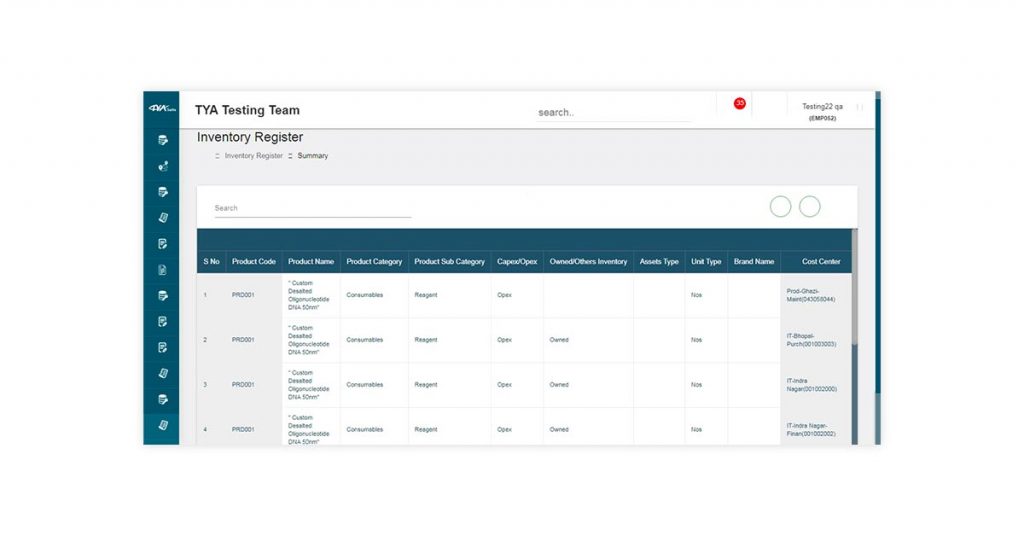Open notifications with the red 35 badge
This screenshot has width=1024, height=536.
[x=739, y=104]
